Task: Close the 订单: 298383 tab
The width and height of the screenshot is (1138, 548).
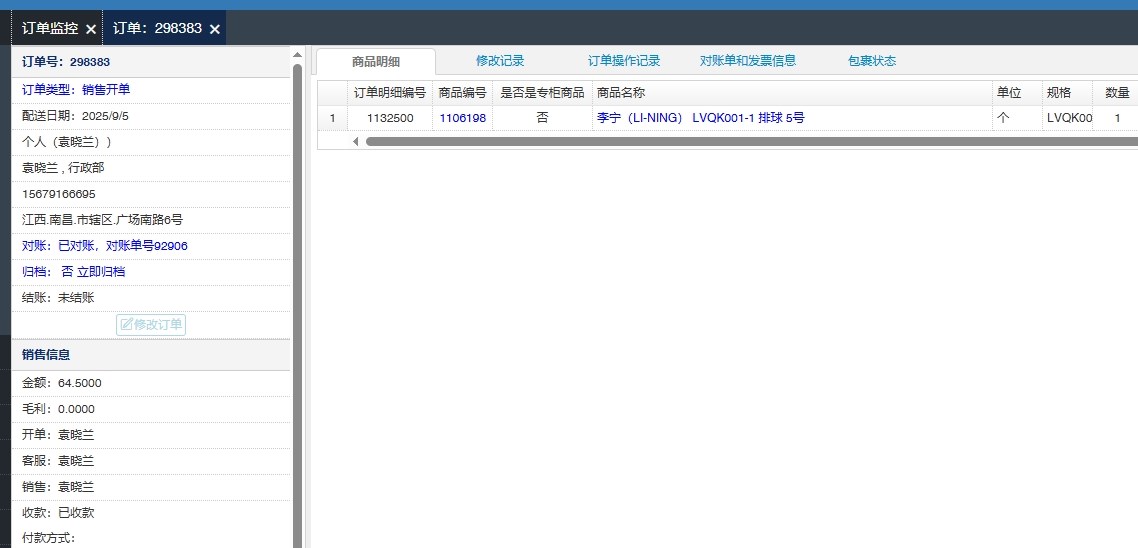Action: tap(214, 29)
